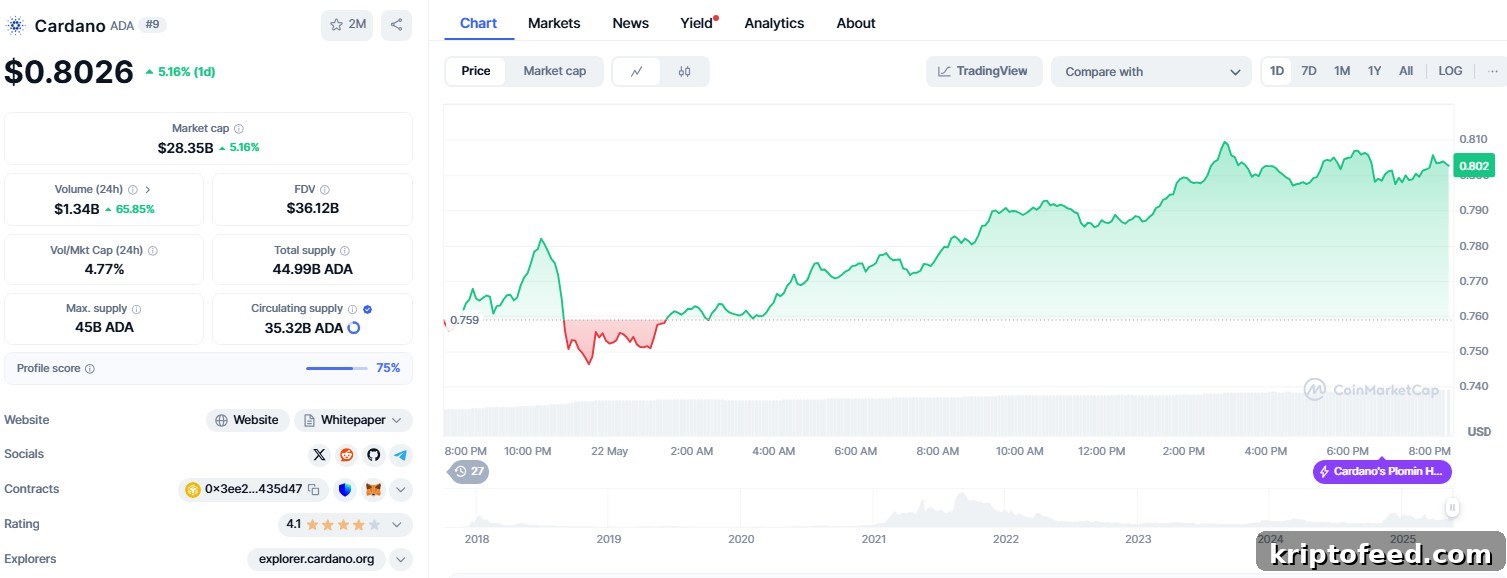
Task: Open Cardano's Reddit social link
Action: (346, 455)
